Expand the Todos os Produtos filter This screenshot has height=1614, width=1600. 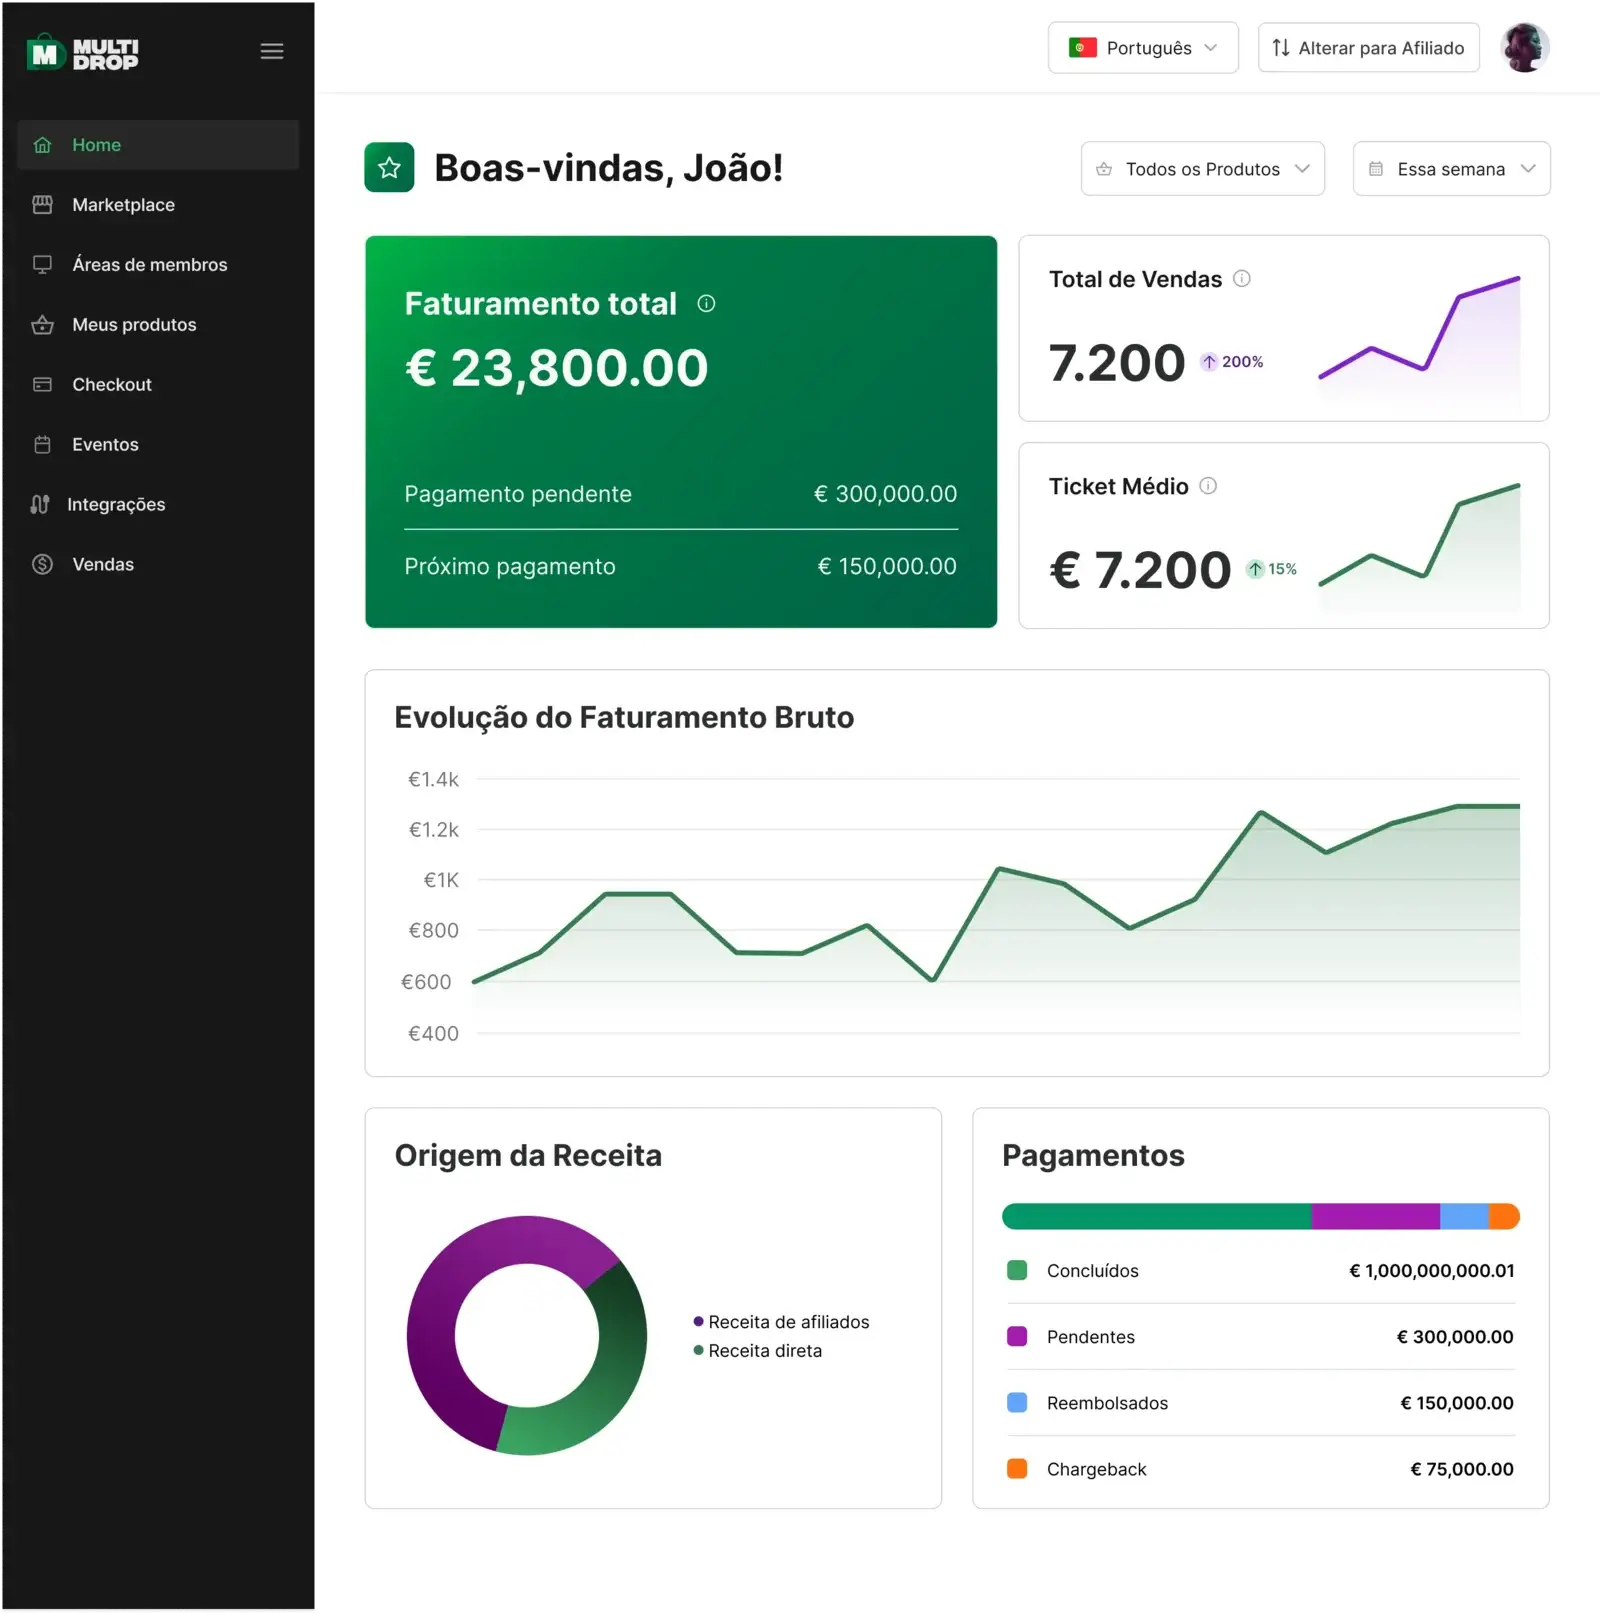1202,169
